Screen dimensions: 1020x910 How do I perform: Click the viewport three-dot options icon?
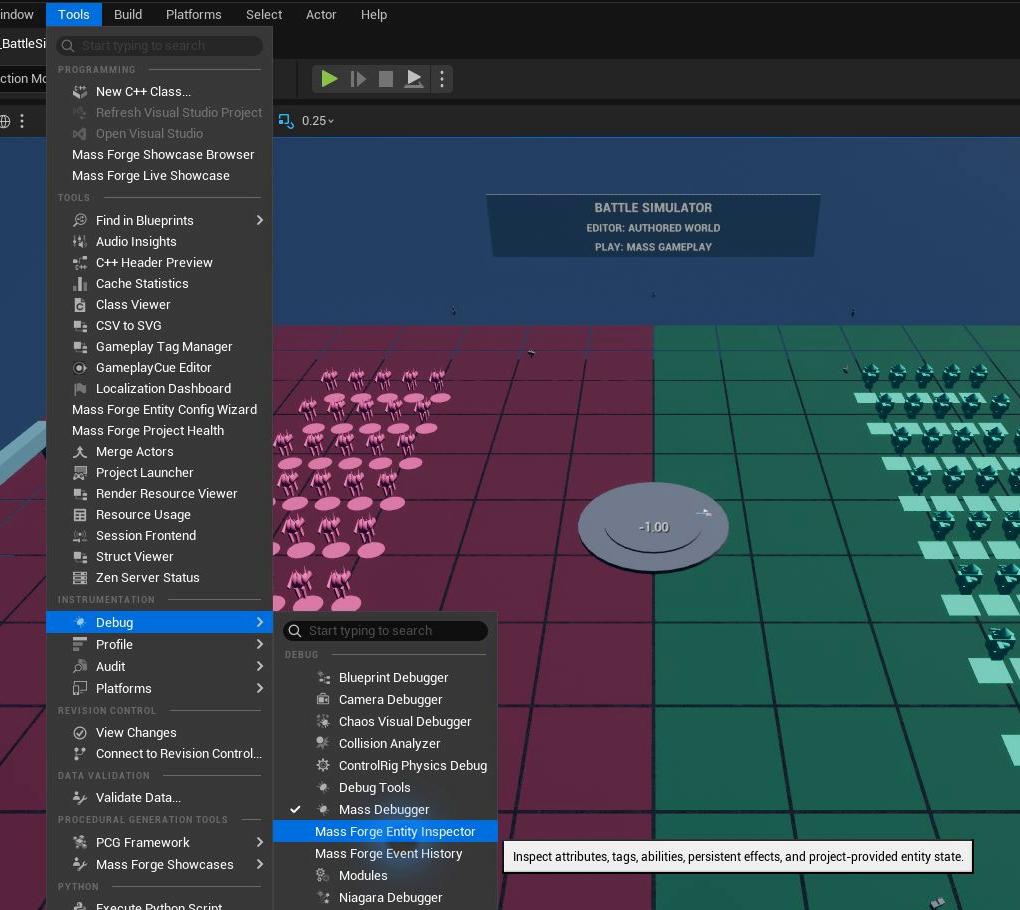click(x=22, y=121)
